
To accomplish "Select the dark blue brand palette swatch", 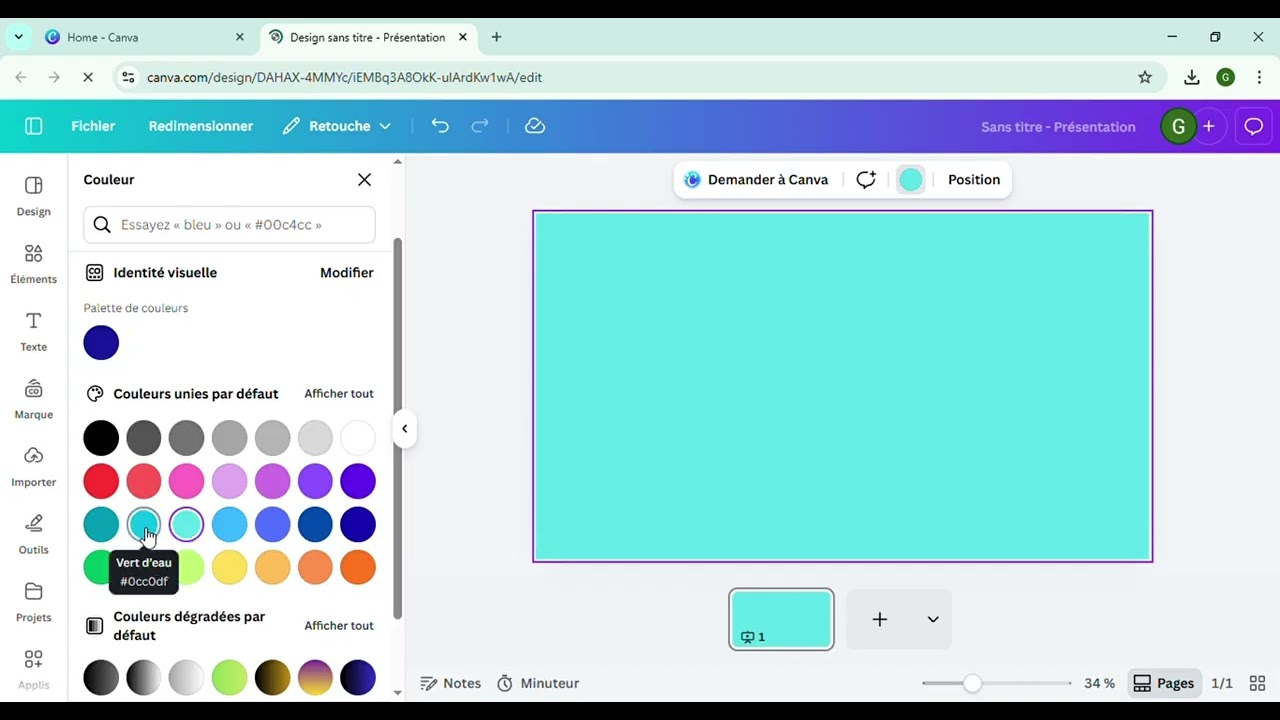I will 101,343.
